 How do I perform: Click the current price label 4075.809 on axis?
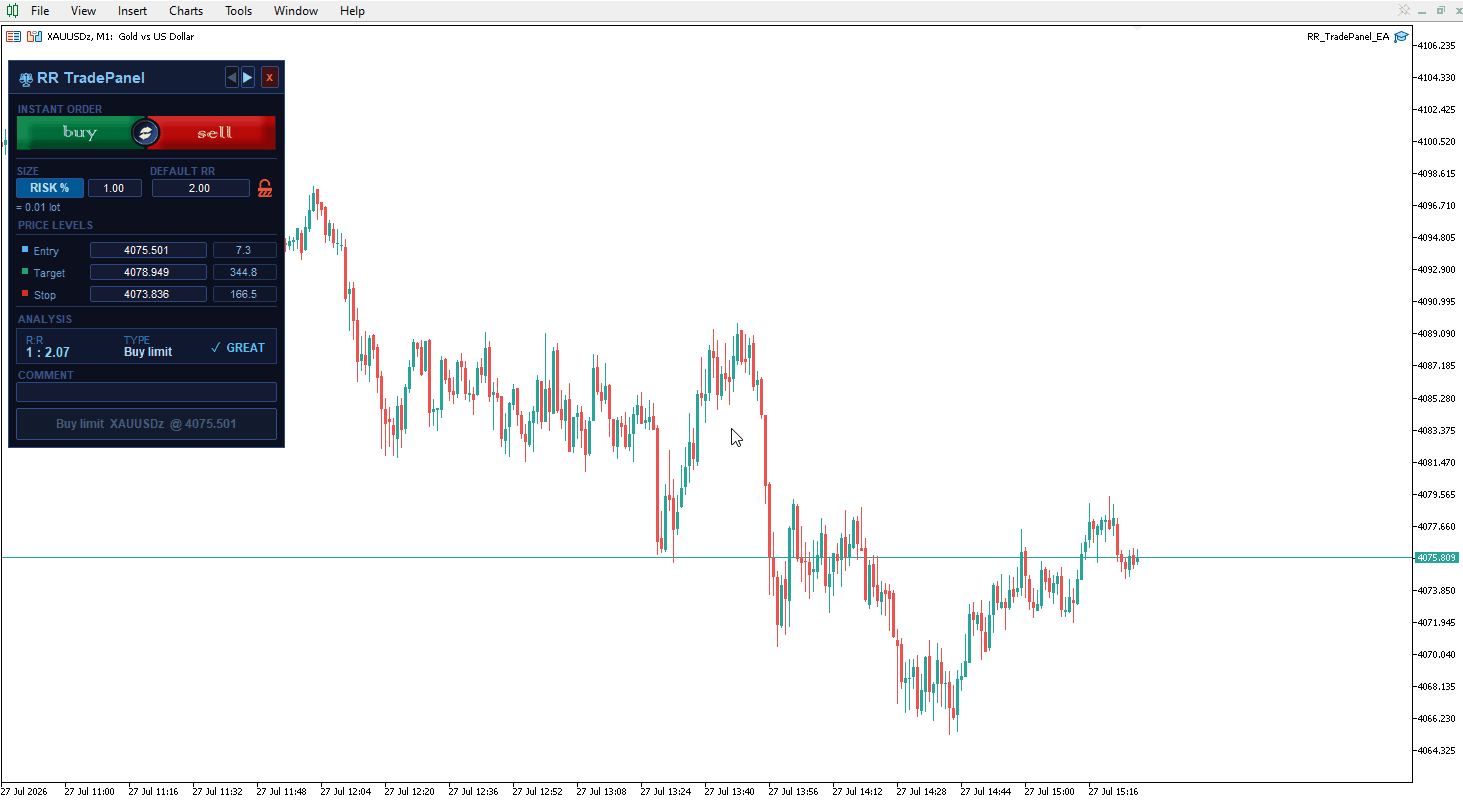point(1436,558)
